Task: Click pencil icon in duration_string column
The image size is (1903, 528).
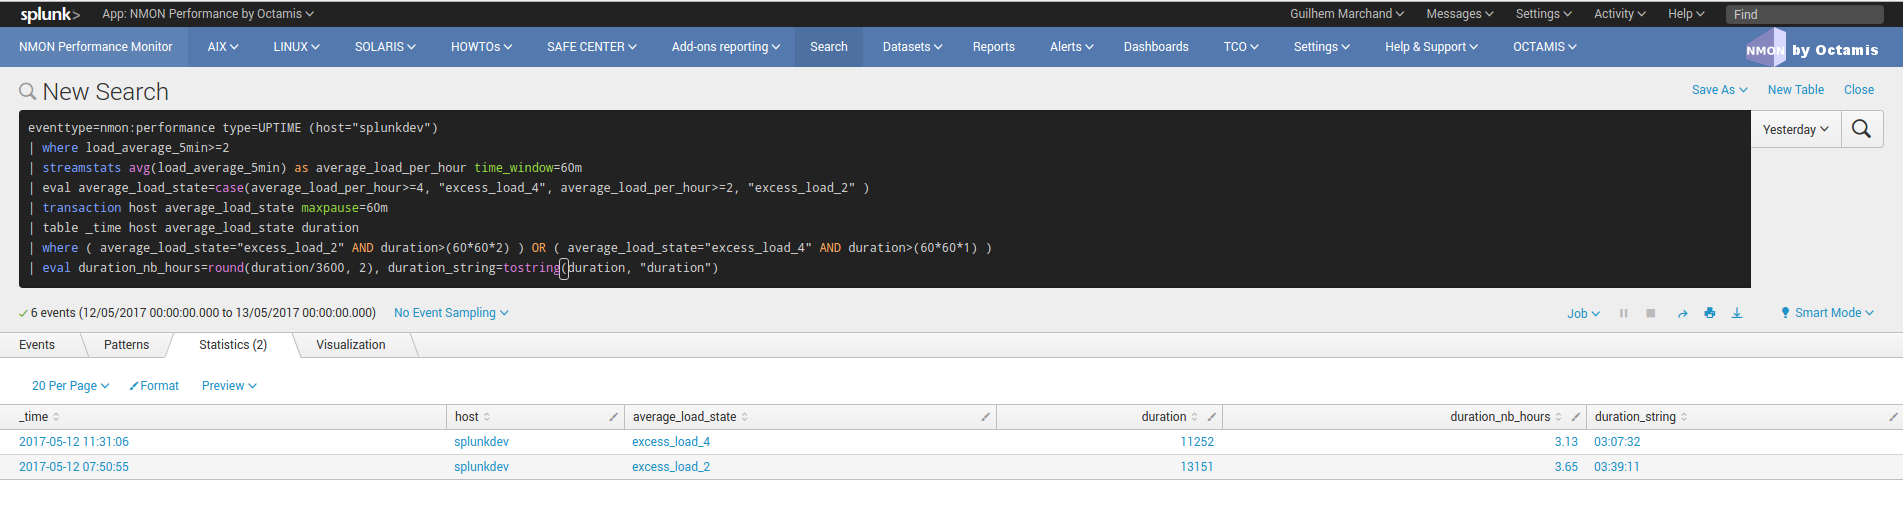Action: pos(1893,417)
